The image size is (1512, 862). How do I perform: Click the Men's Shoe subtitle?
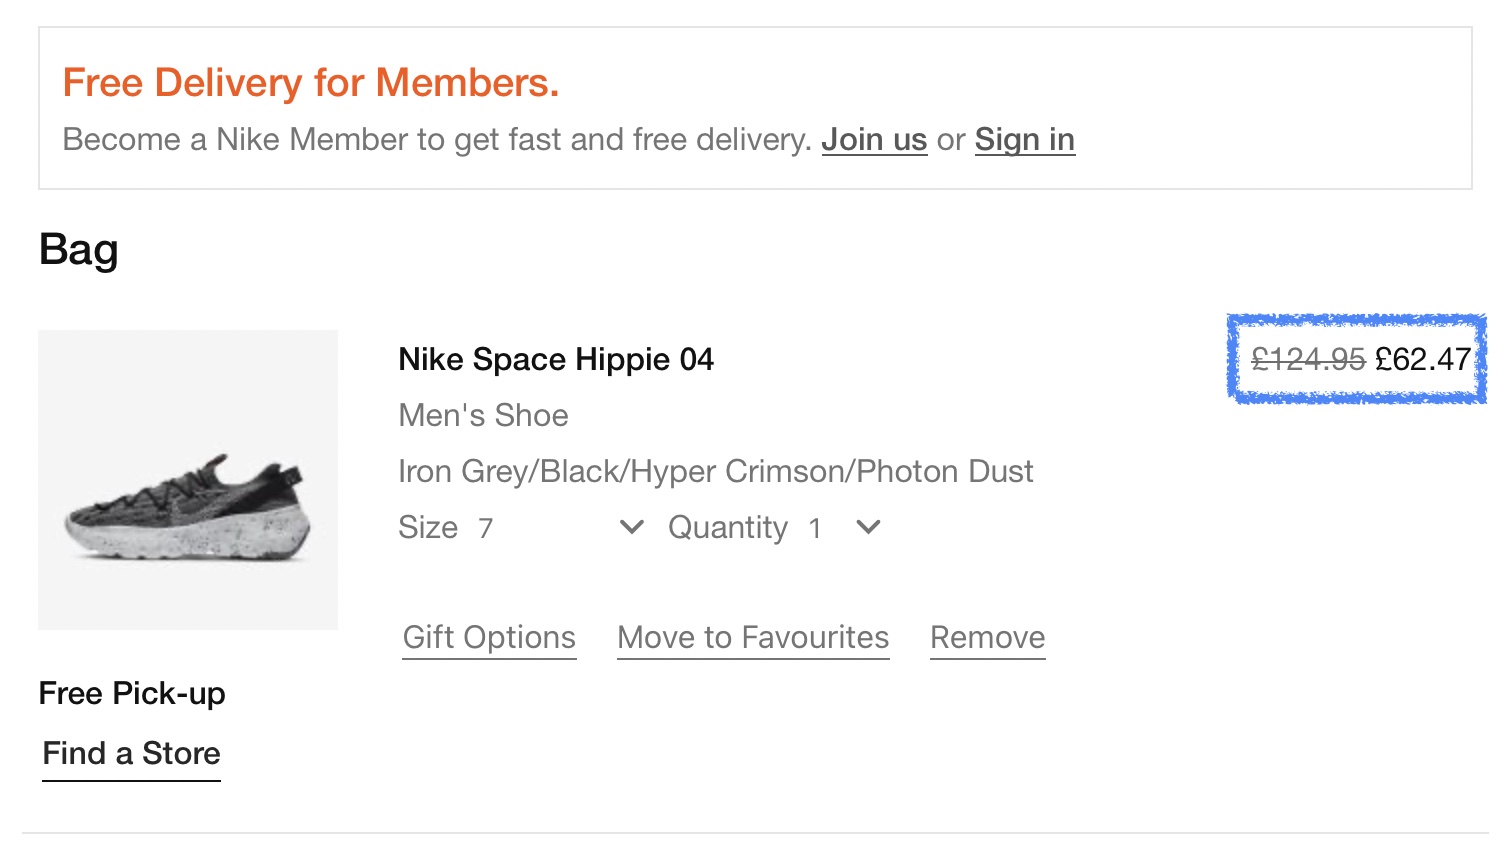(483, 416)
